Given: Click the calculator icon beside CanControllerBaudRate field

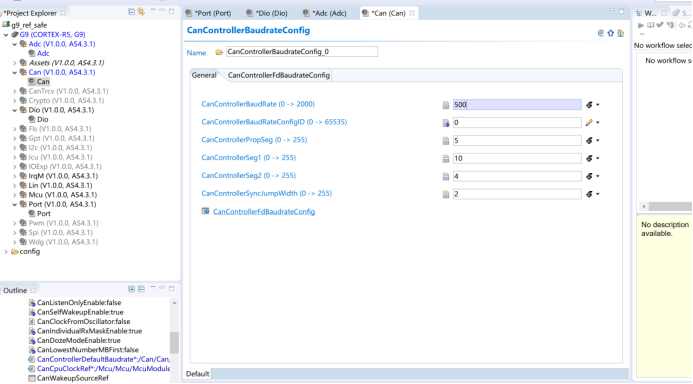Looking at the screenshot, I should pos(446,105).
